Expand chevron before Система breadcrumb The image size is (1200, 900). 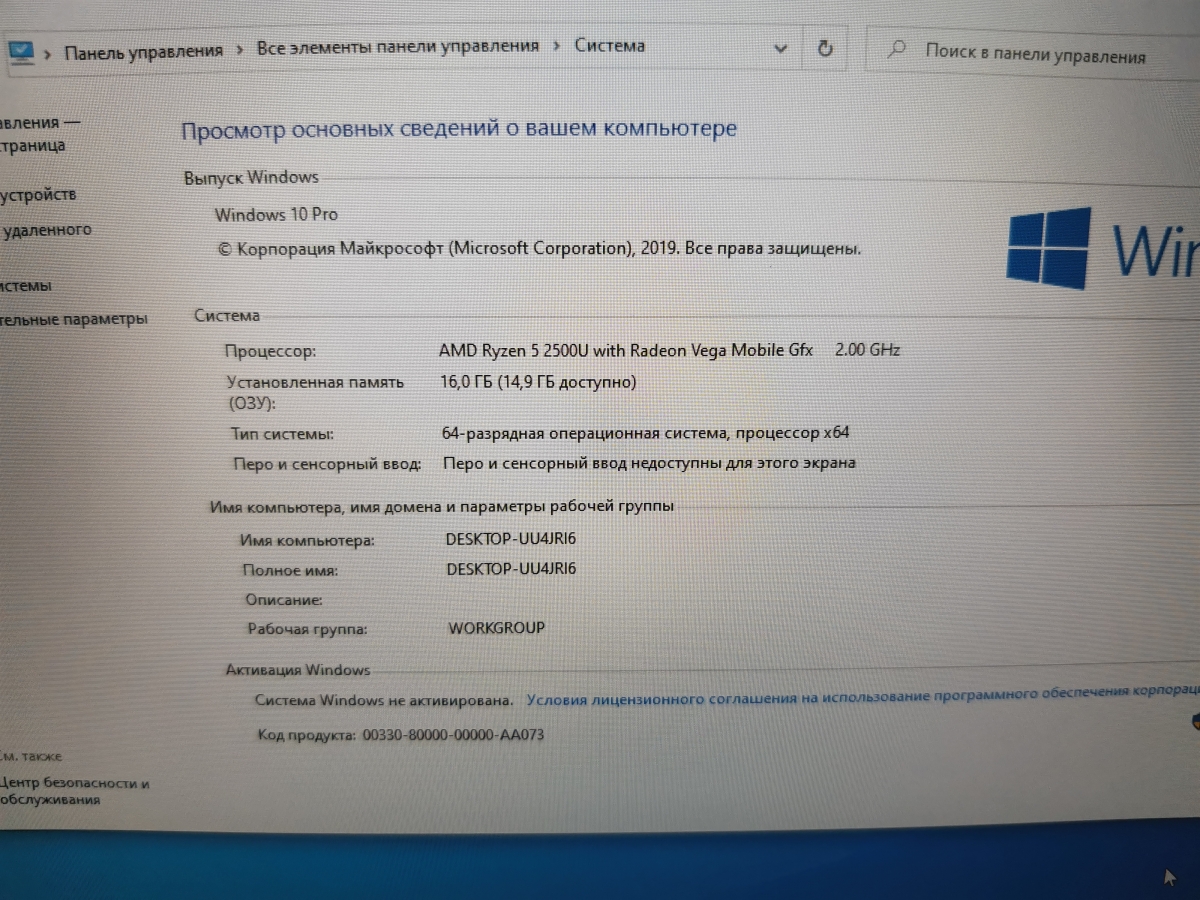557,46
